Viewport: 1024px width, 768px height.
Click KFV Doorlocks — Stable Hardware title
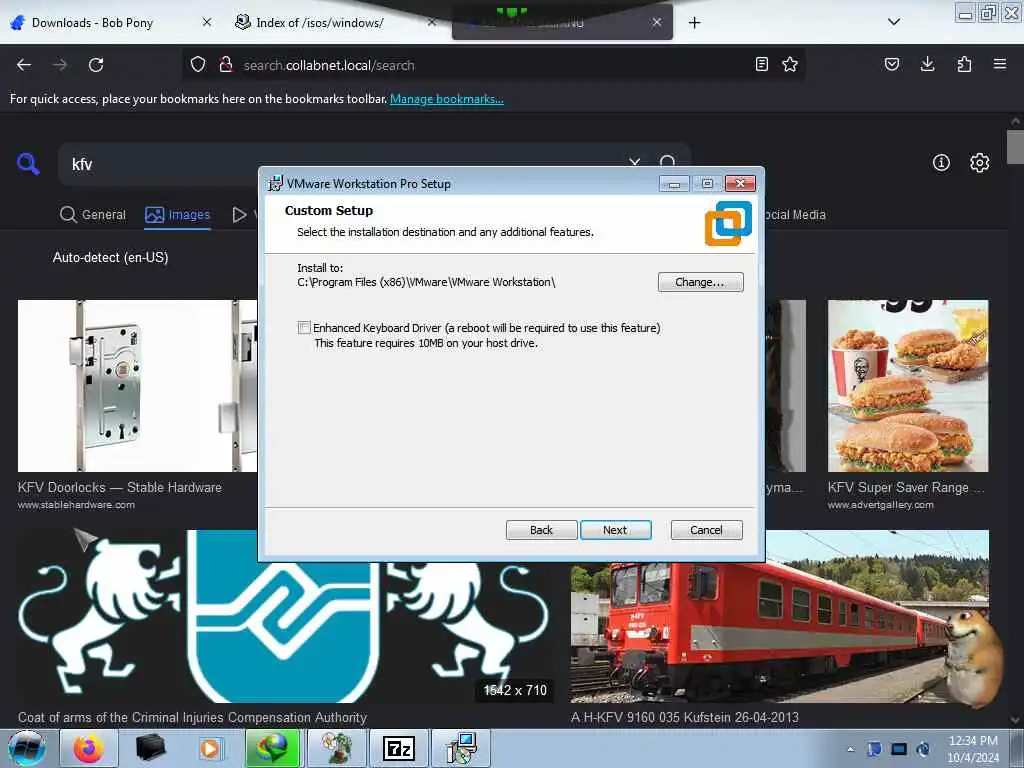coord(120,487)
